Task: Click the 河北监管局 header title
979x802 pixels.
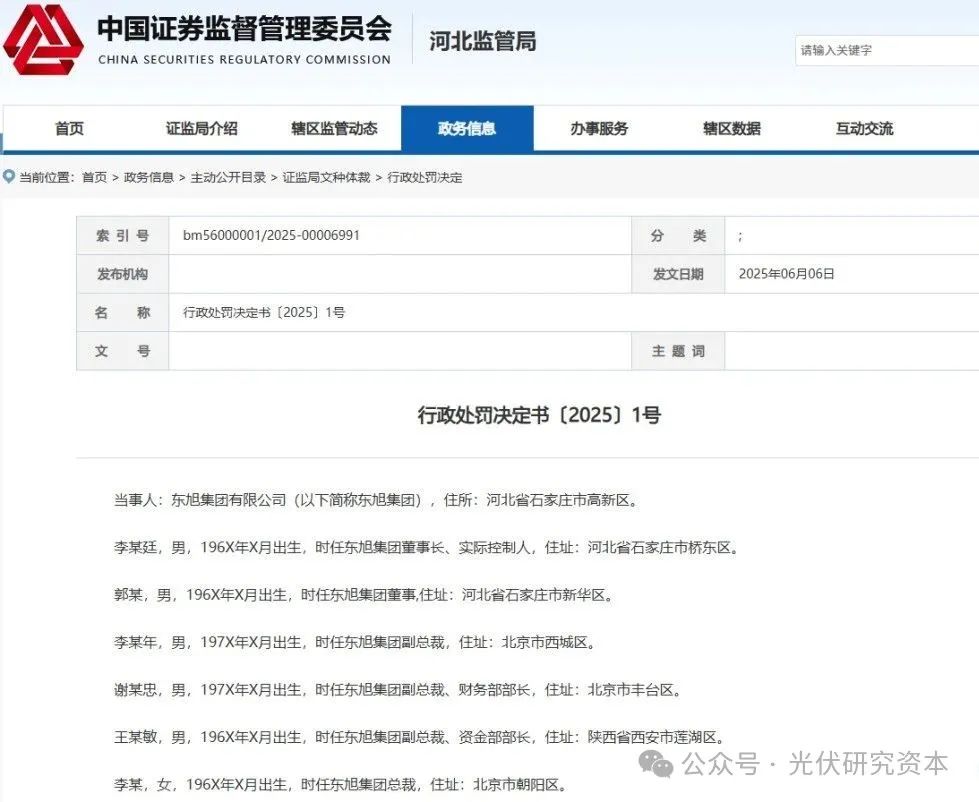Action: pos(482,41)
